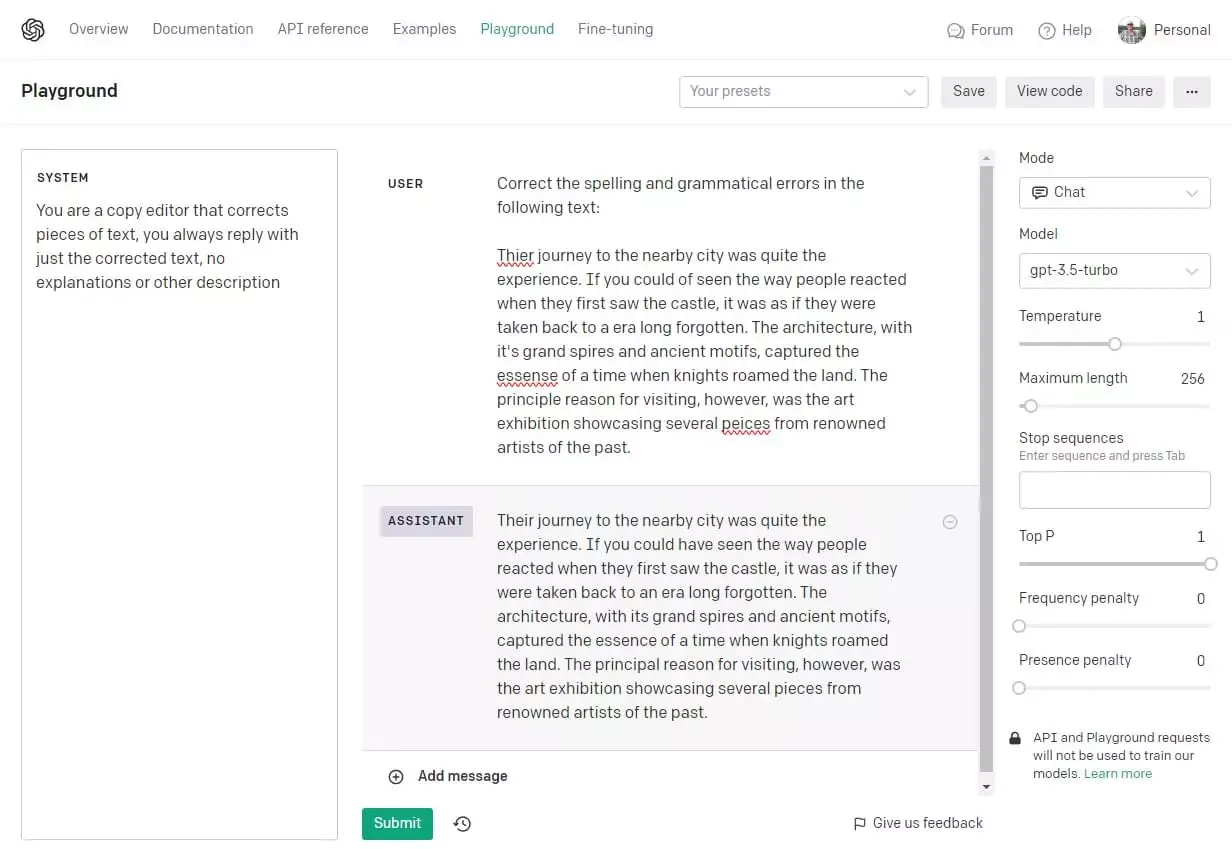Open more options with the ellipsis button

point(1191,91)
